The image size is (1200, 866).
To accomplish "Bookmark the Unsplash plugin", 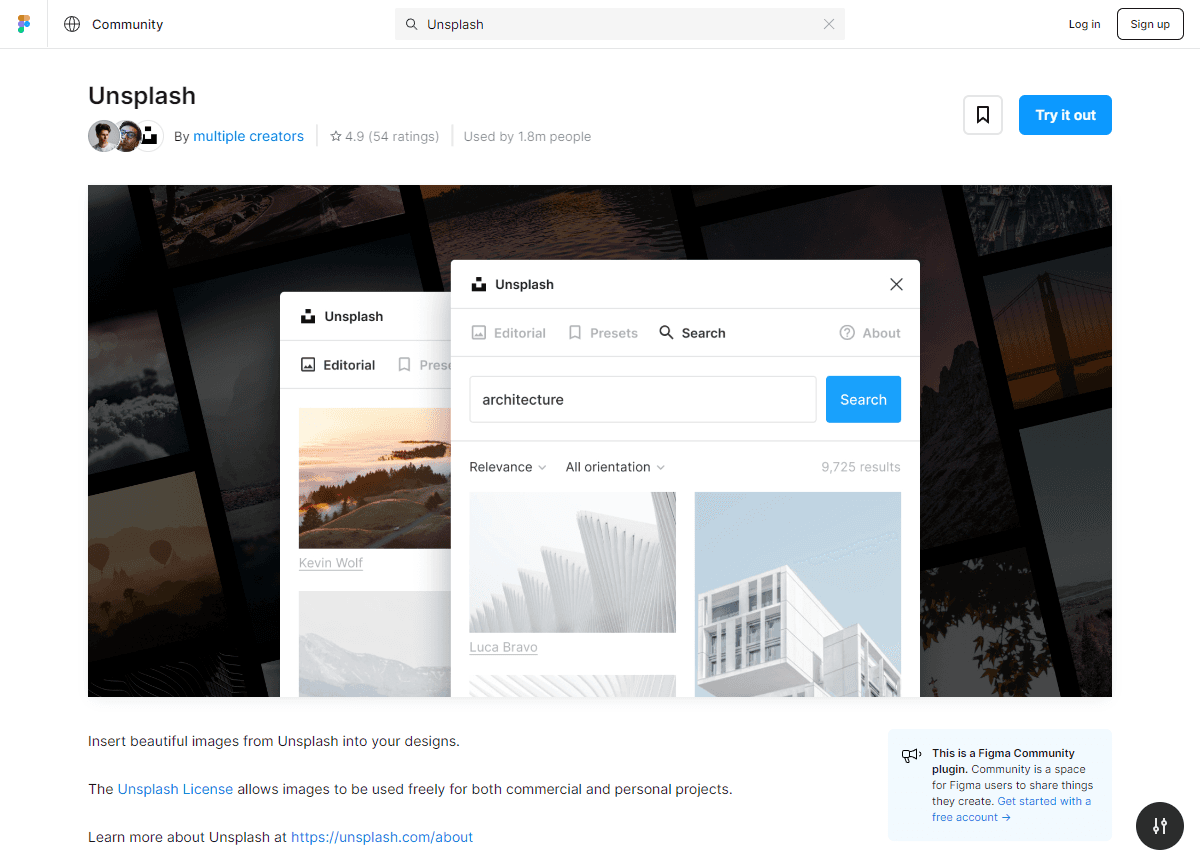I will (983, 115).
